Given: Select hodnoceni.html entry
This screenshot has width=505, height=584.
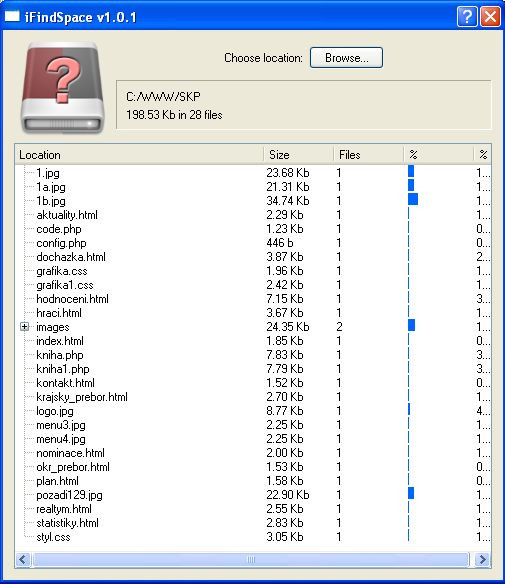Looking at the screenshot, I should 73,299.
